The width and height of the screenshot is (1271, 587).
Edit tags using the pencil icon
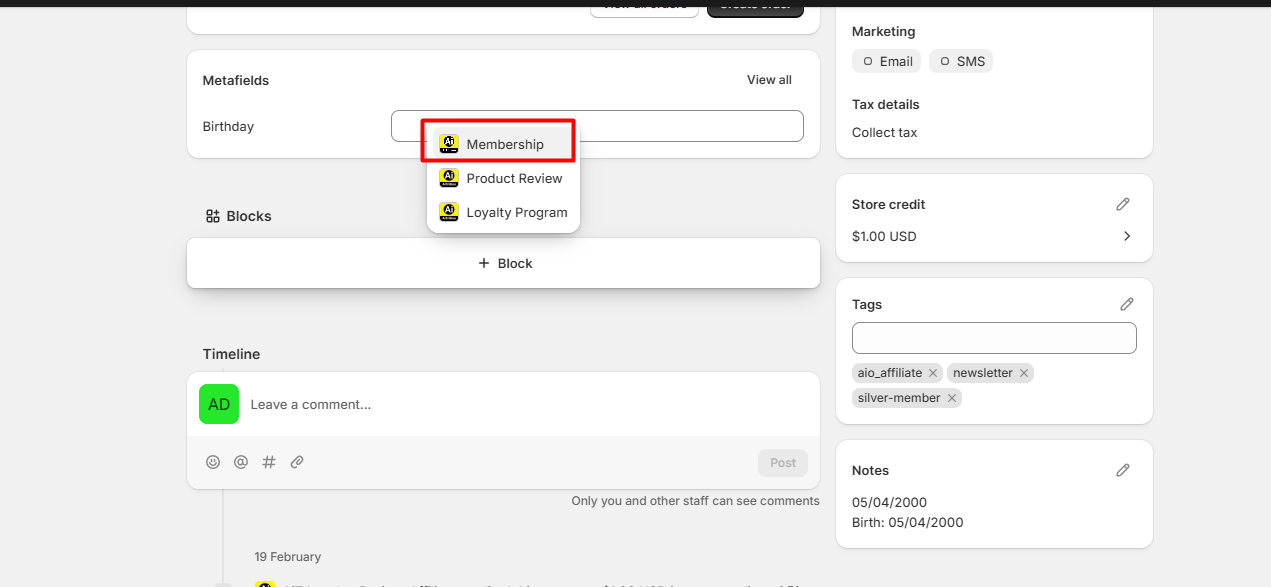pos(1127,304)
